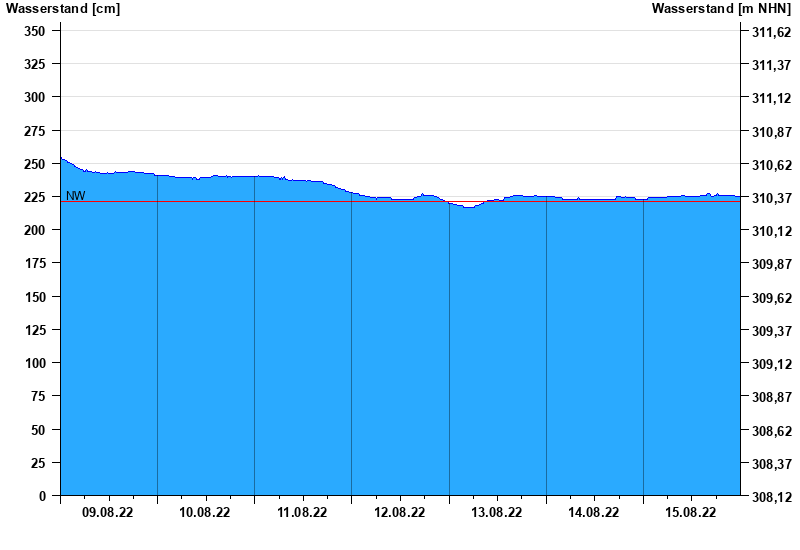Click the 125 value on left axis
This screenshot has height=550, width=800.
35,330
